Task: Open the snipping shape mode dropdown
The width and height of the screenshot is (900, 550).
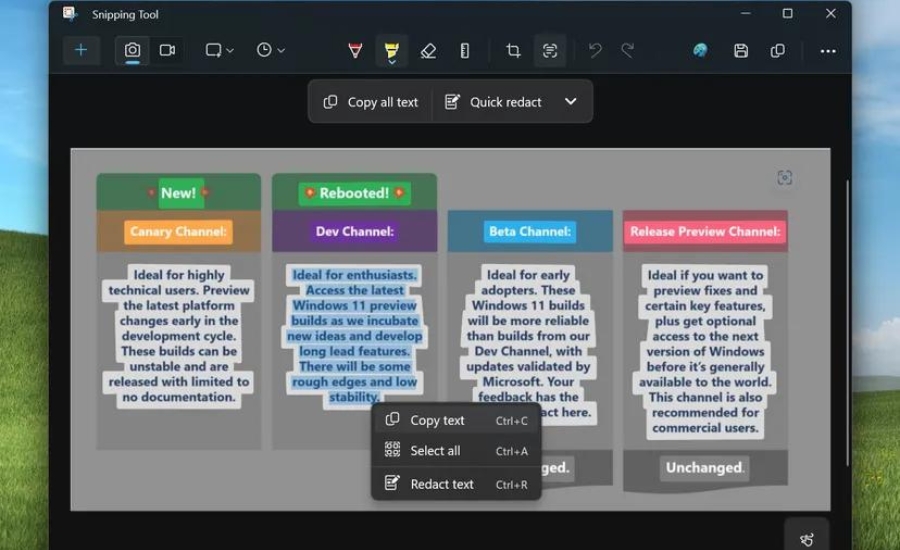Action: [219, 50]
